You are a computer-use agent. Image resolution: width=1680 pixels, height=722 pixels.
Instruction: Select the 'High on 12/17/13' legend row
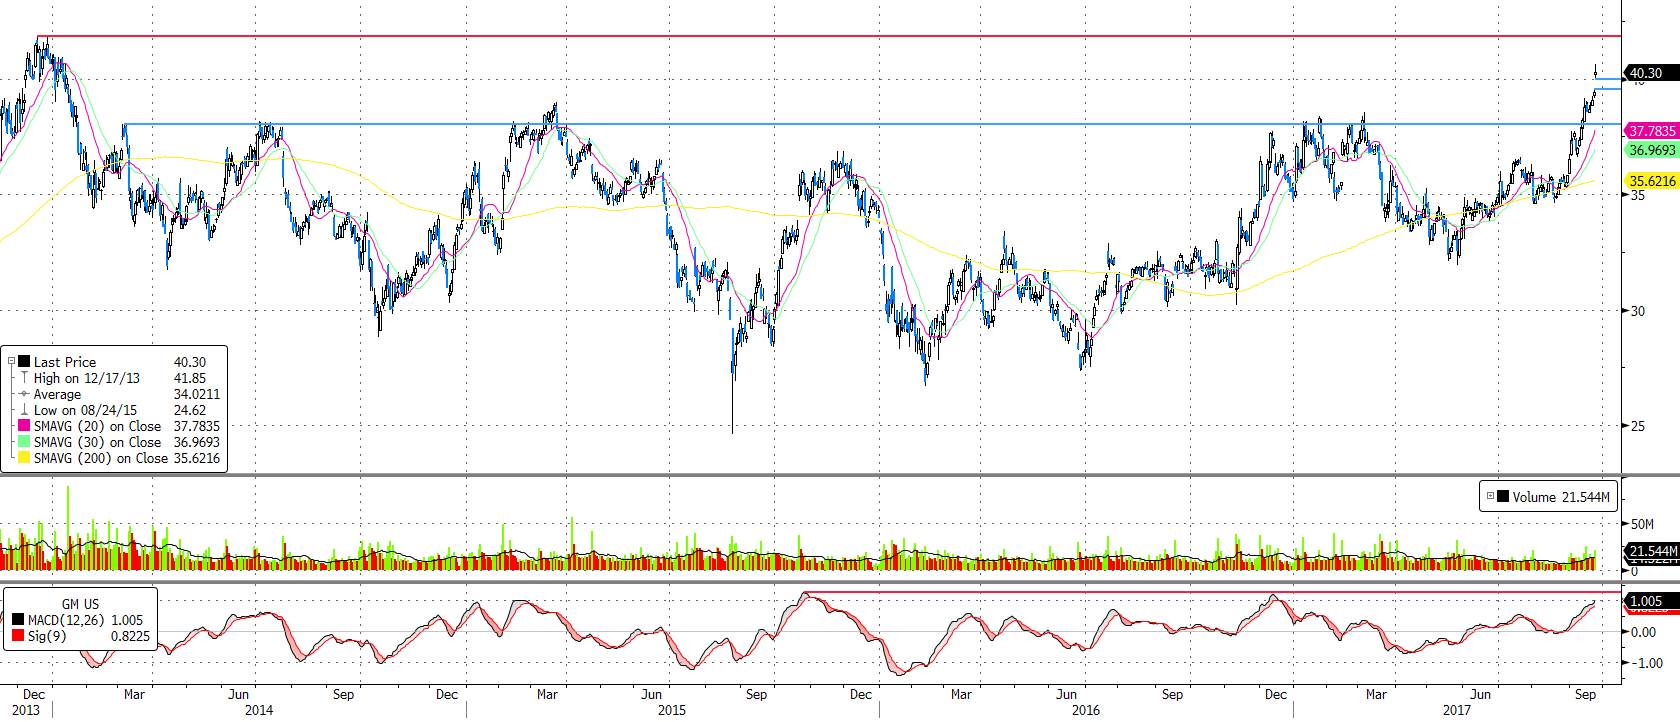point(120,378)
